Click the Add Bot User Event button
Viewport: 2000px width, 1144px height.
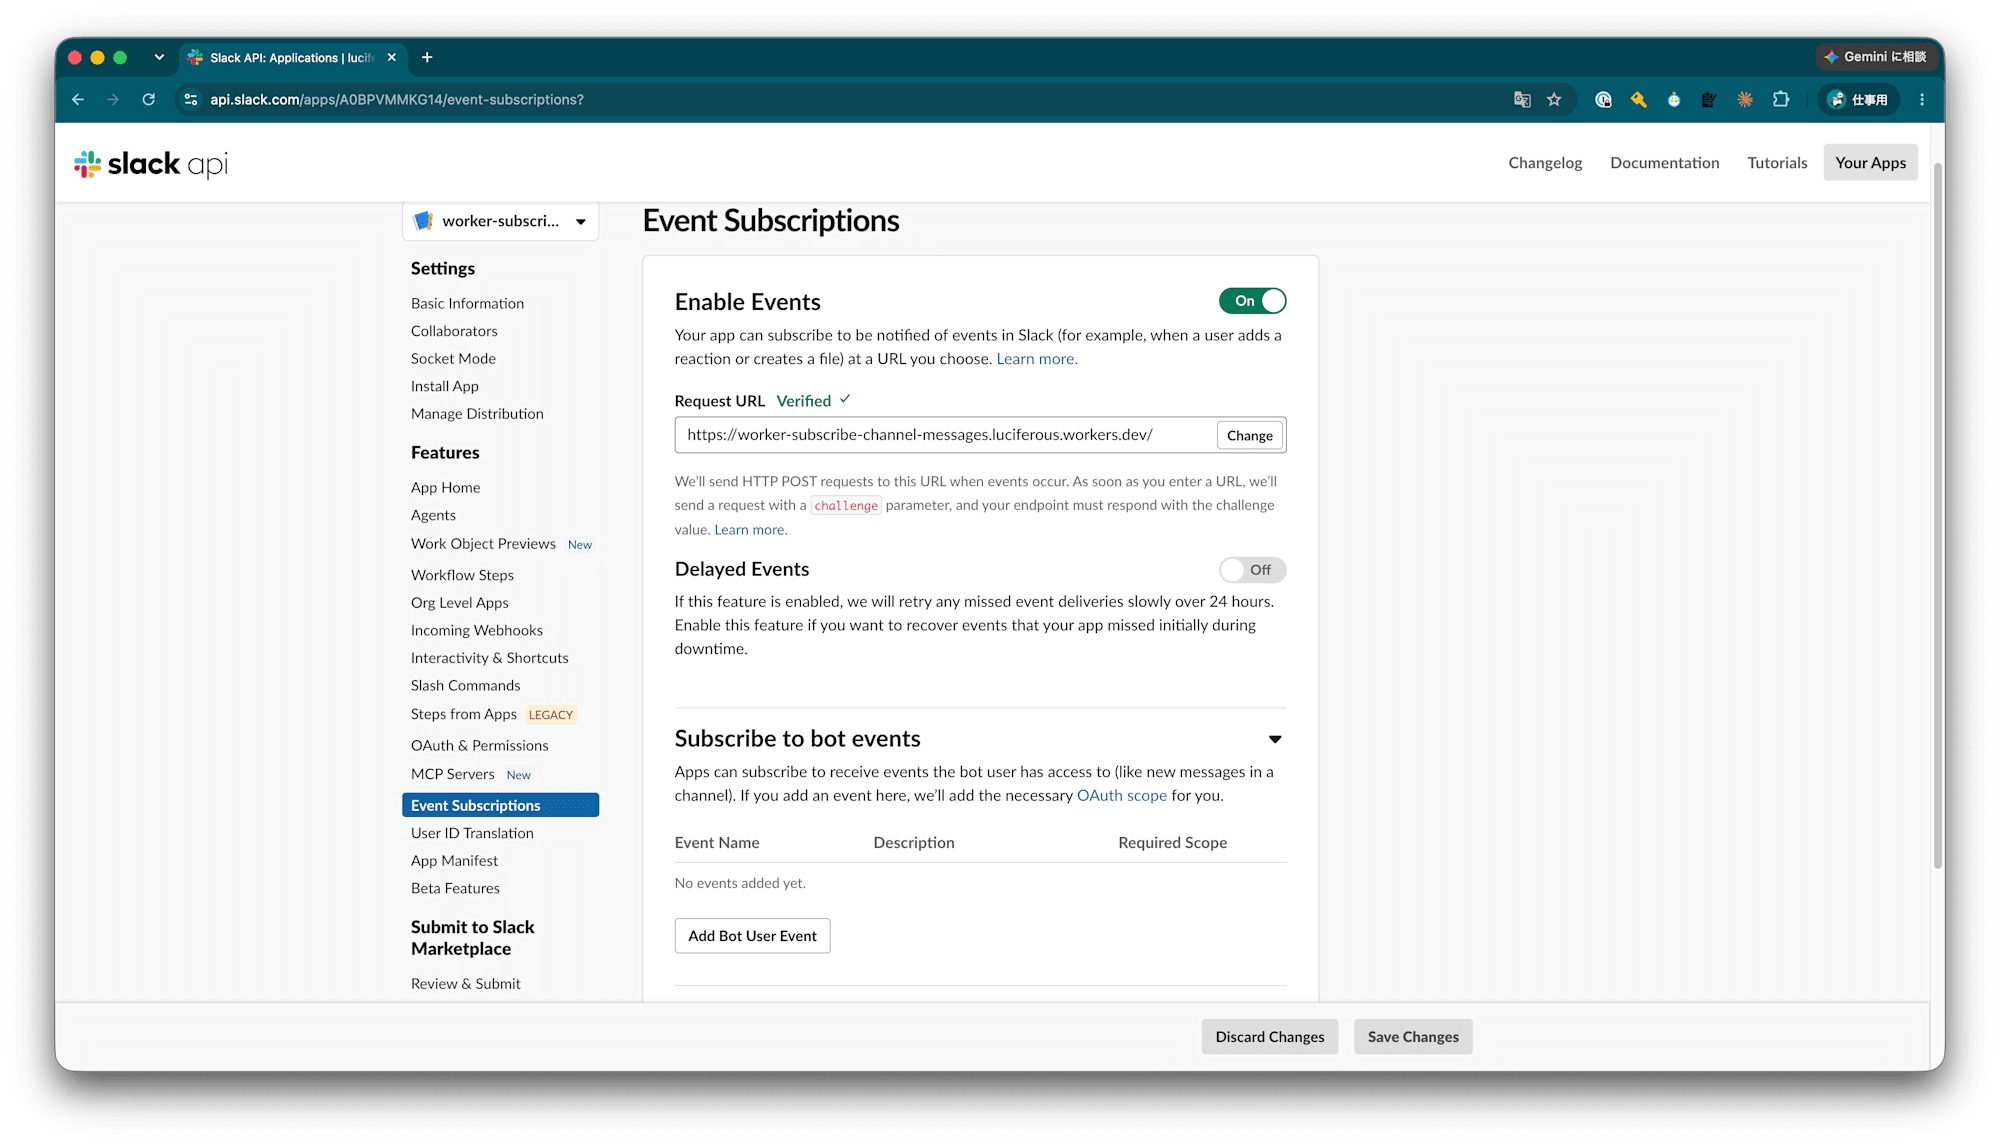coord(752,936)
